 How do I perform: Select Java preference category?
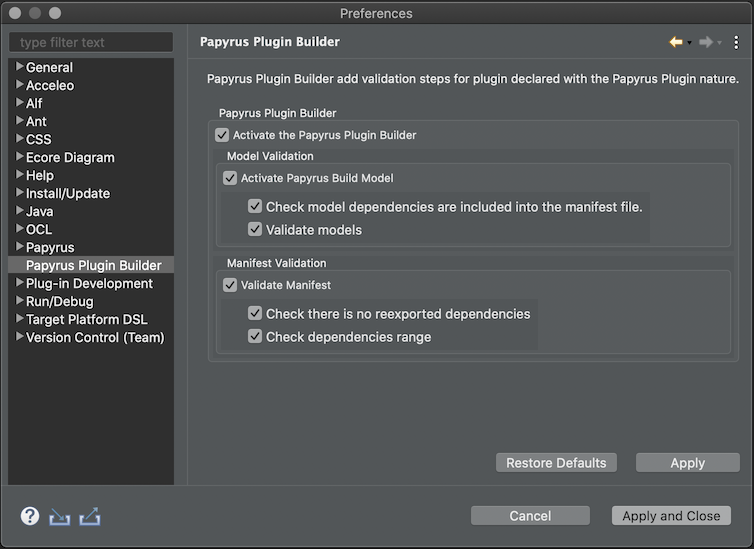(39, 212)
